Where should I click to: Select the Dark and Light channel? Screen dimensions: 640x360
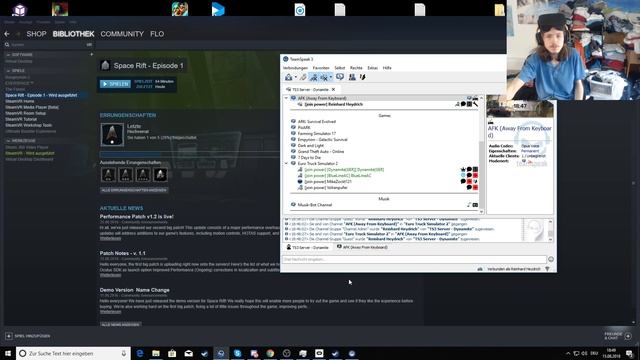coord(311,146)
